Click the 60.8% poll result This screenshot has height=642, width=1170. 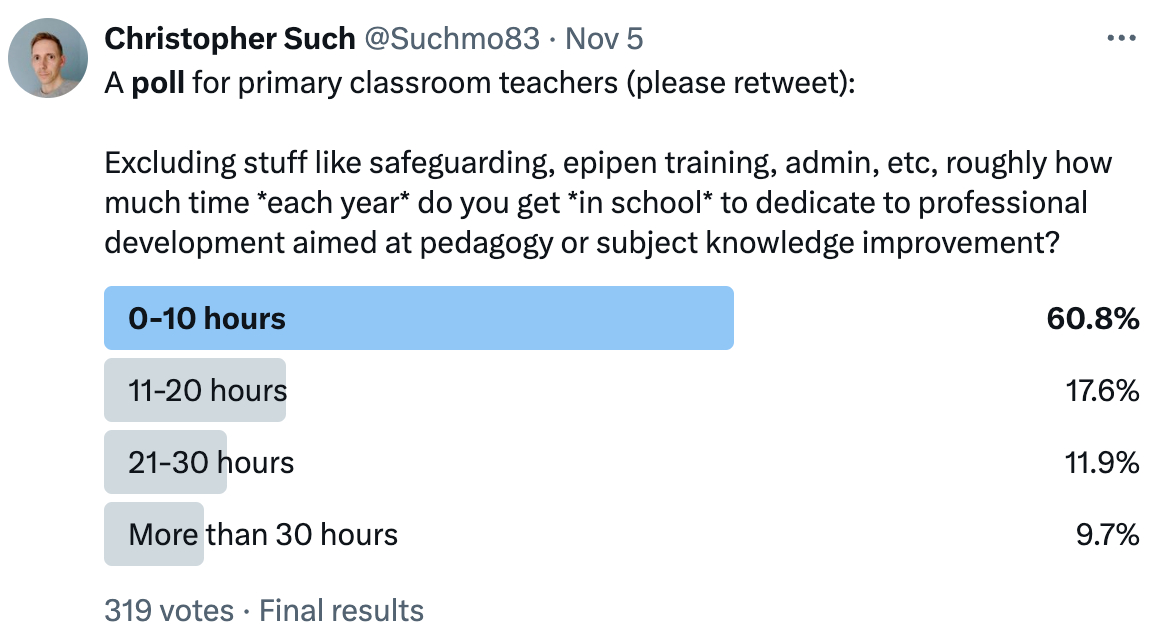[x=1093, y=319]
